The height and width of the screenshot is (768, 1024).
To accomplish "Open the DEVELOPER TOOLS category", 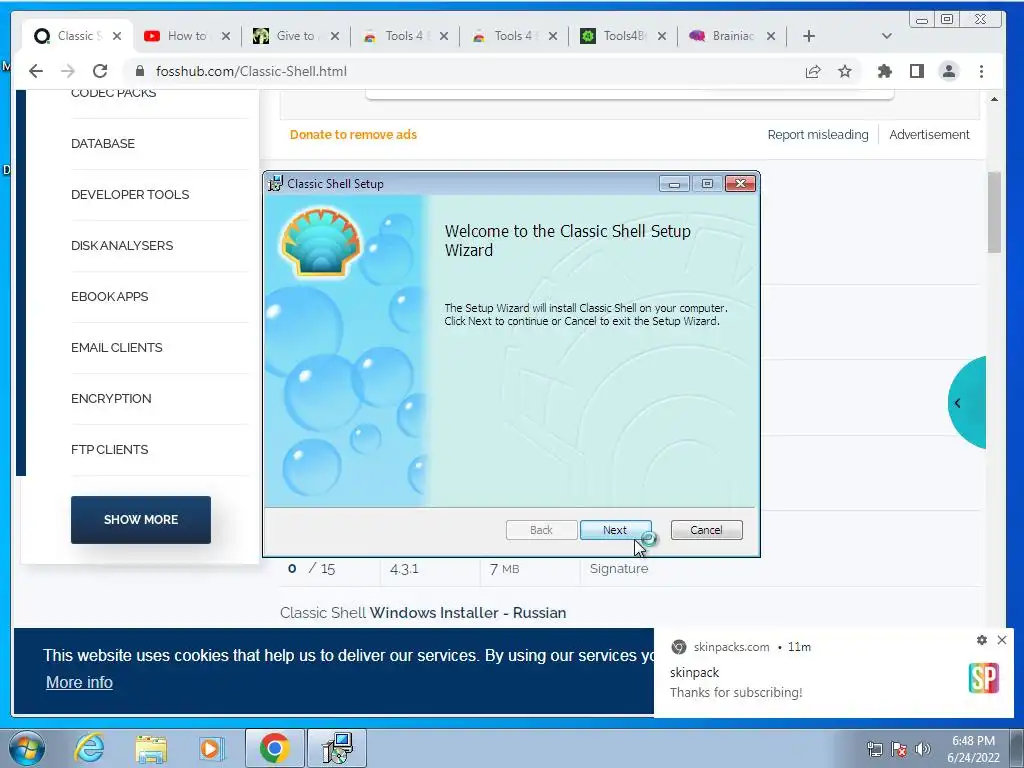I will [130, 195].
